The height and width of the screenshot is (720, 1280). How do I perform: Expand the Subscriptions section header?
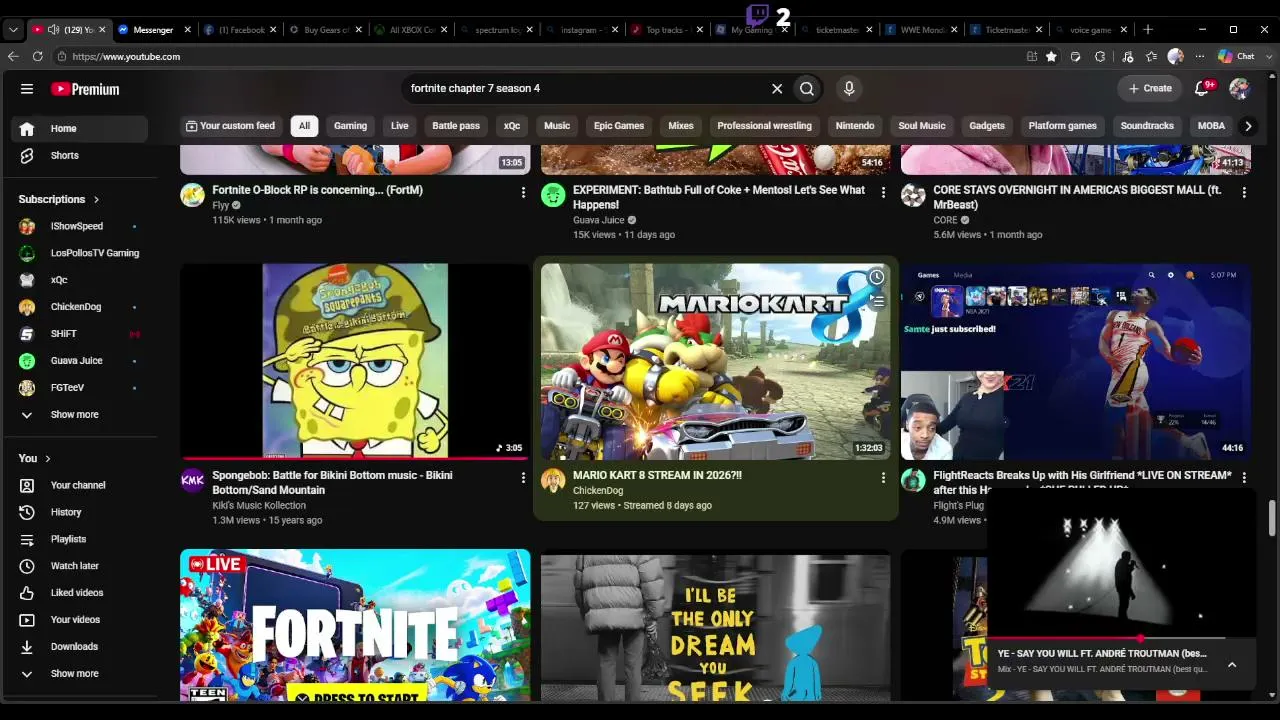pyautogui.click(x=60, y=199)
